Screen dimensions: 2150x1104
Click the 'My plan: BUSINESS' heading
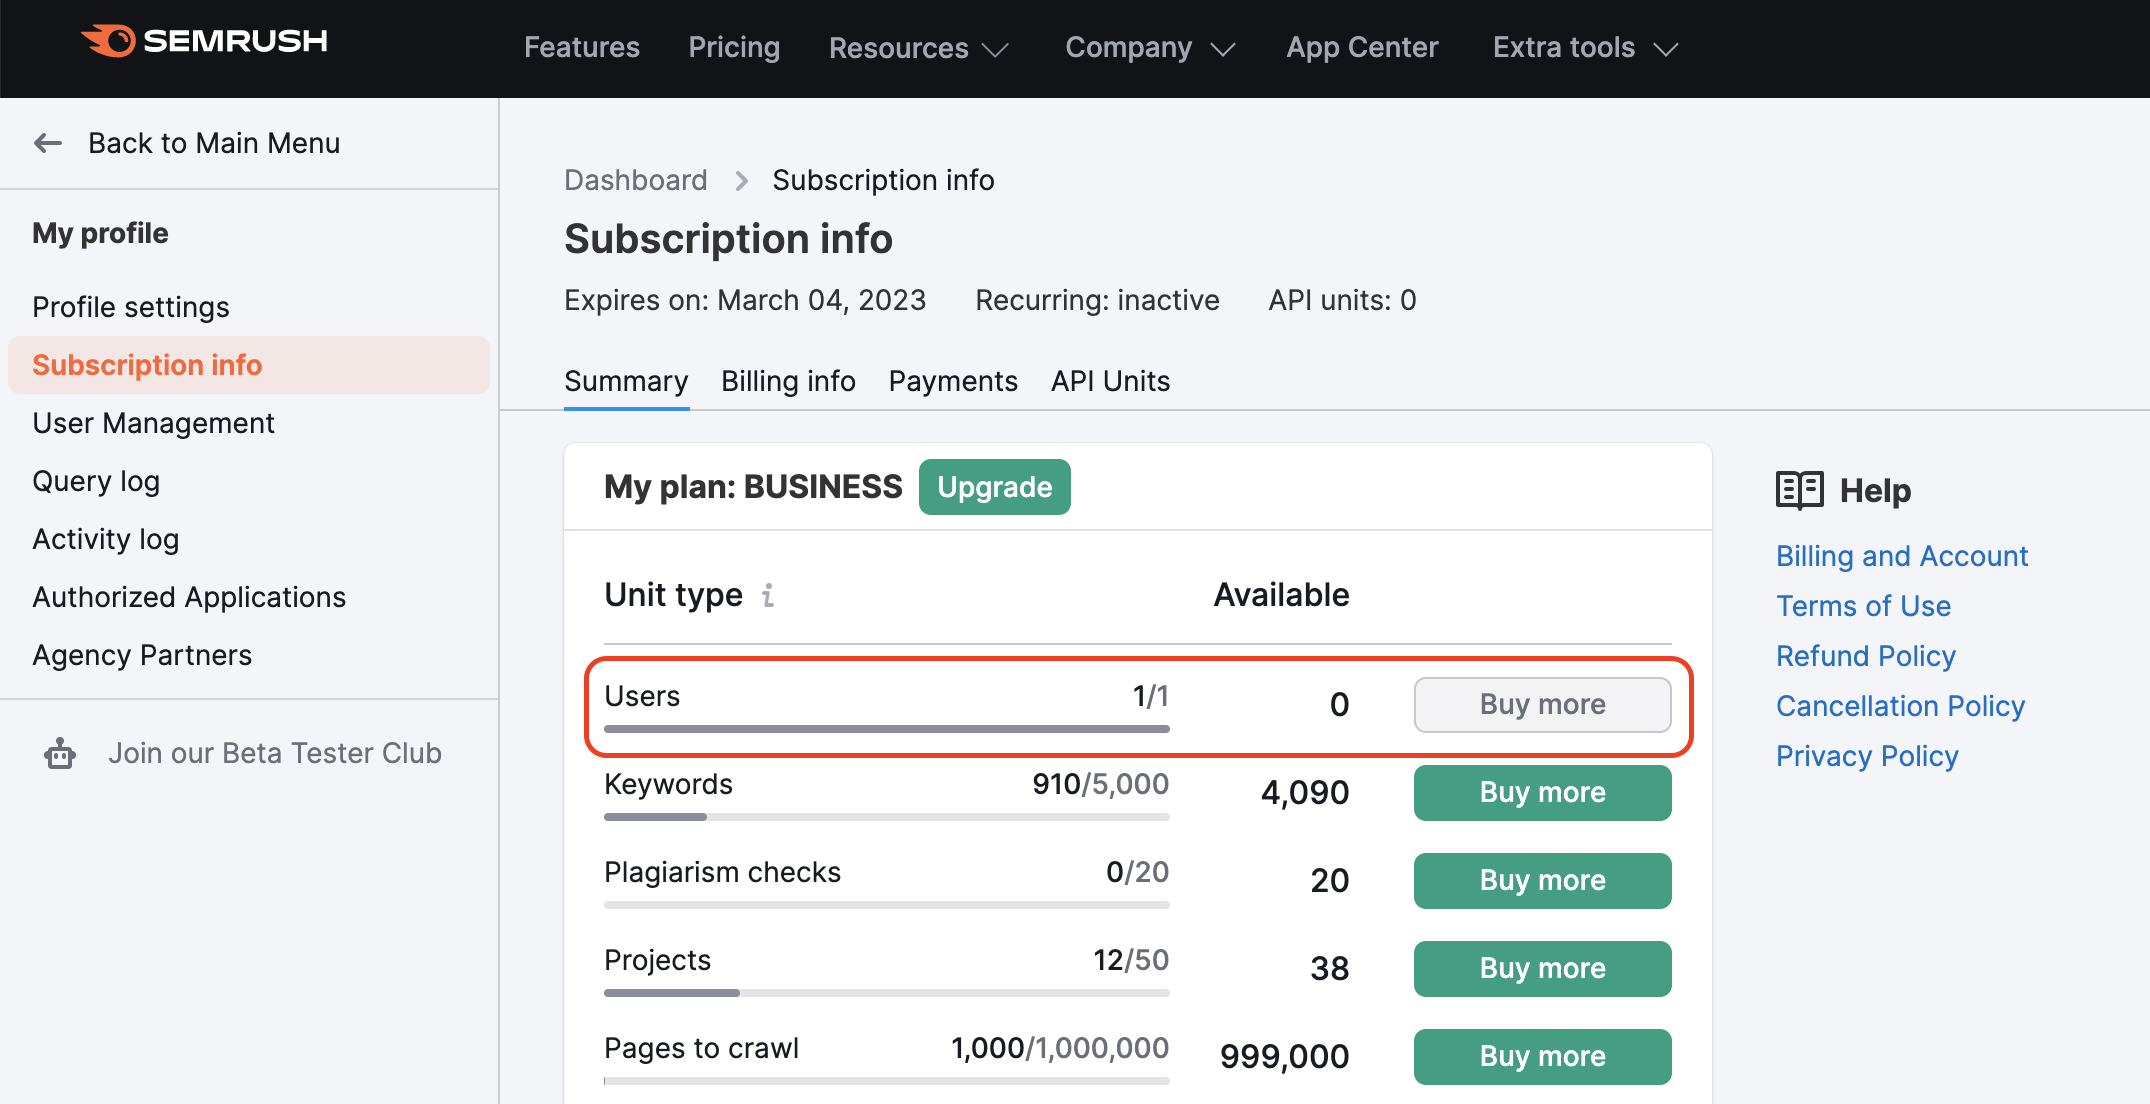pos(753,487)
